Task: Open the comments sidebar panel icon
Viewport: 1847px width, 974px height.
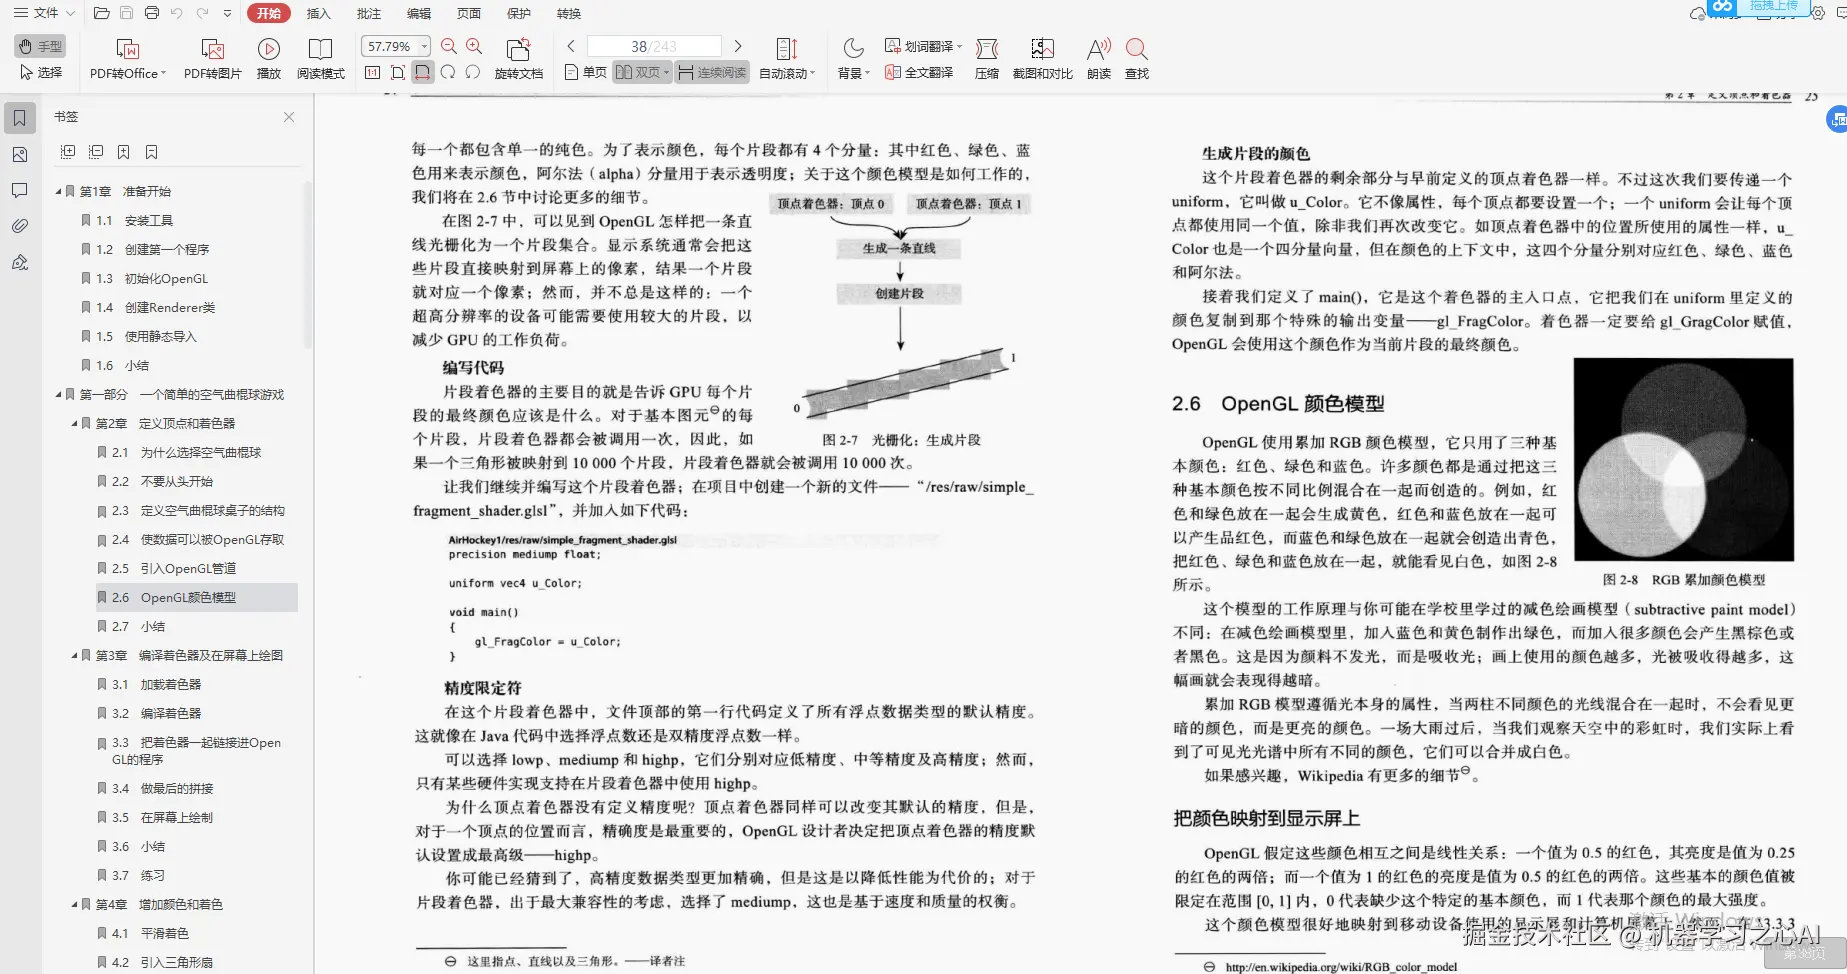Action: click(x=19, y=190)
